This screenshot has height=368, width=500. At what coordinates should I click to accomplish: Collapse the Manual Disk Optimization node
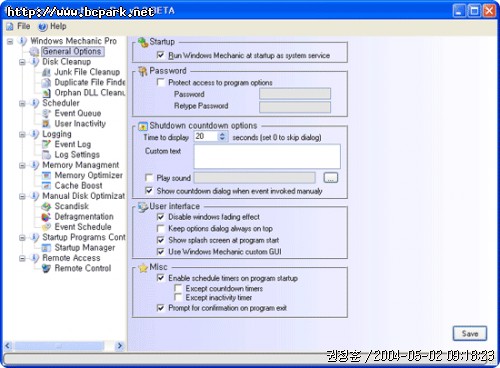[x=22, y=196]
